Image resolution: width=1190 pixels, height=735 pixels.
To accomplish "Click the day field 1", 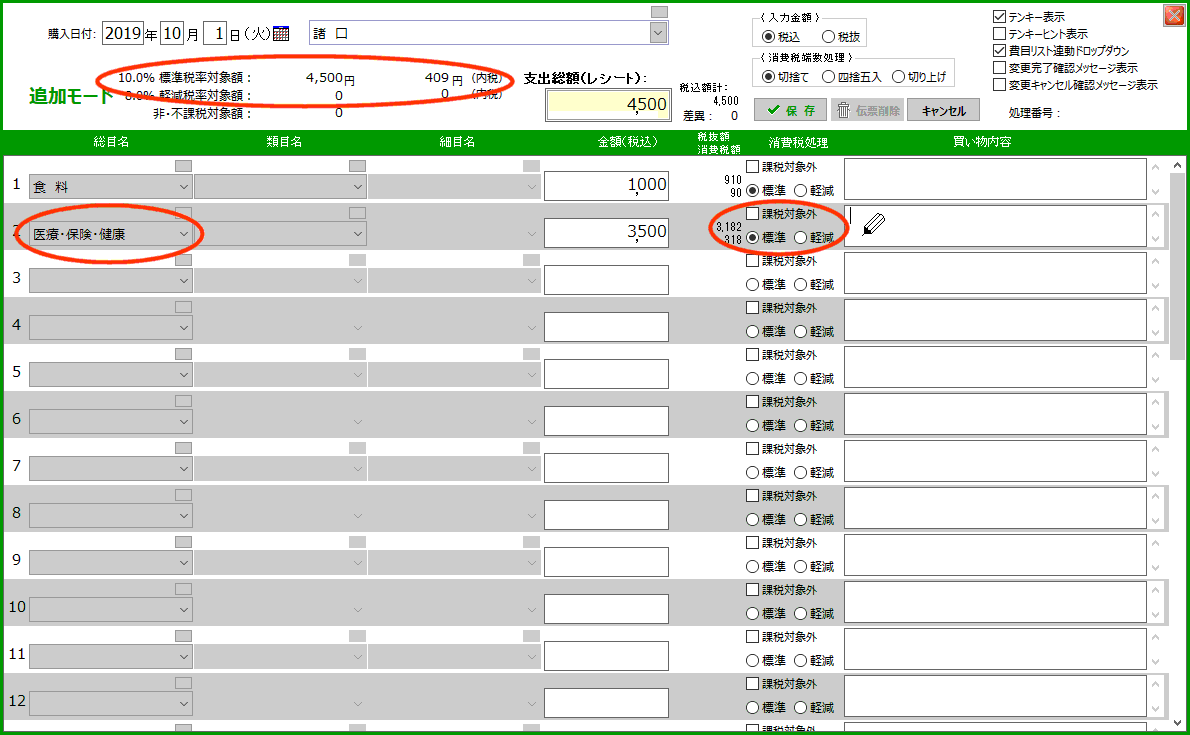I will (216, 33).
